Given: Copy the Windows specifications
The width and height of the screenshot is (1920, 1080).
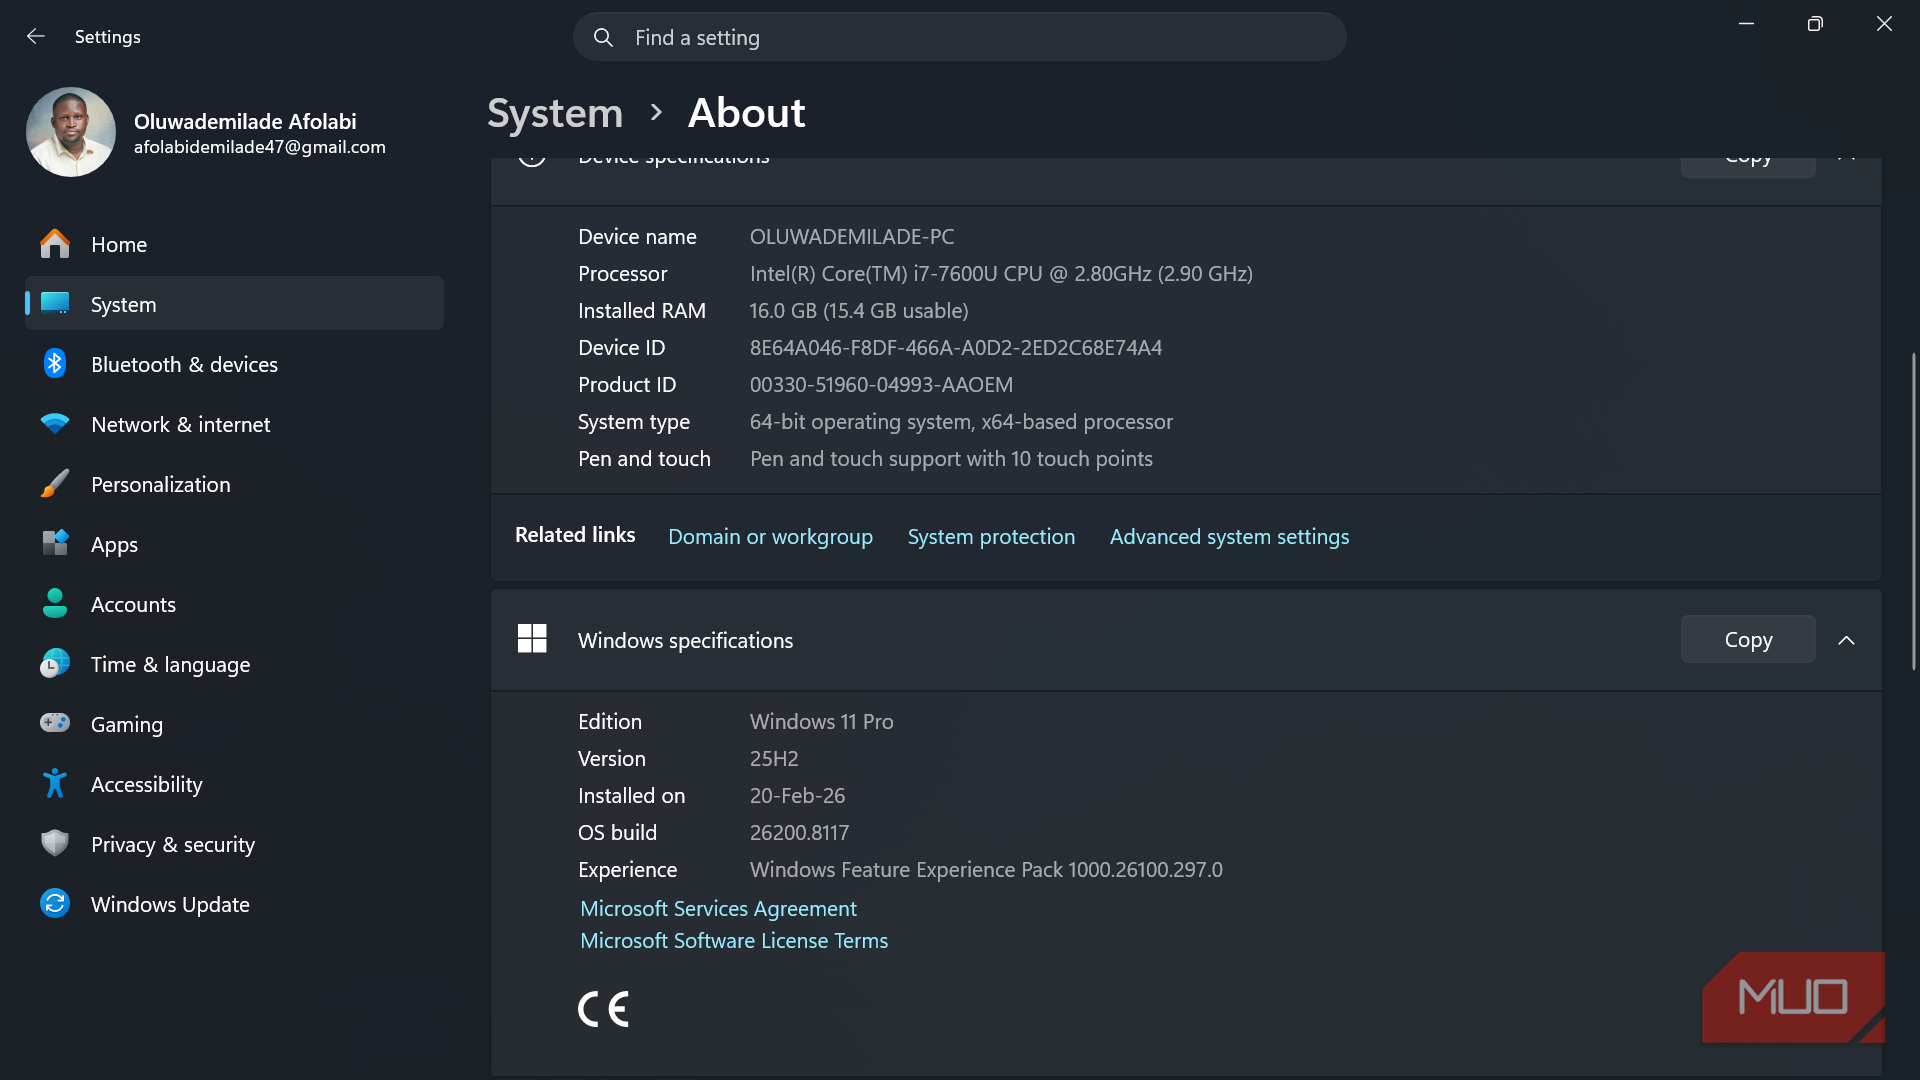Looking at the screenshot, I should pyautogui.click(x=1748, y=639).
